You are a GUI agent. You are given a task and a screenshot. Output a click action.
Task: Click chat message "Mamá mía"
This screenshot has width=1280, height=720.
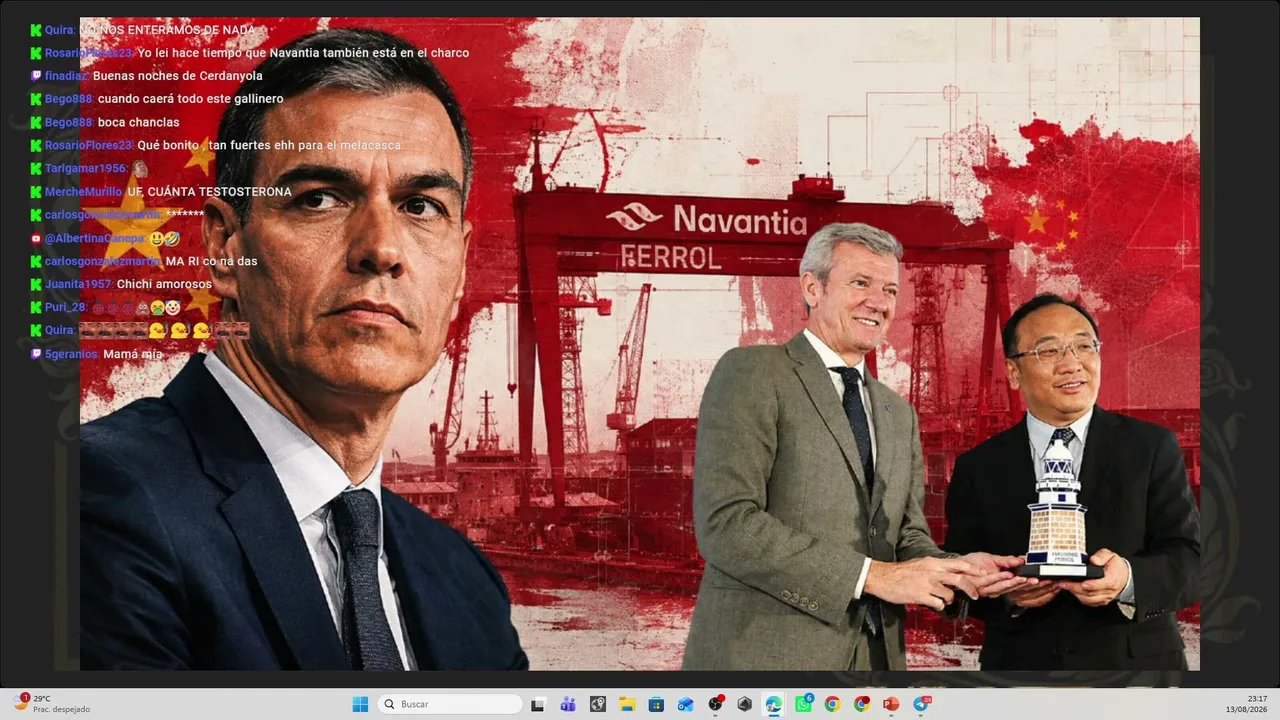tap(132, 354)
